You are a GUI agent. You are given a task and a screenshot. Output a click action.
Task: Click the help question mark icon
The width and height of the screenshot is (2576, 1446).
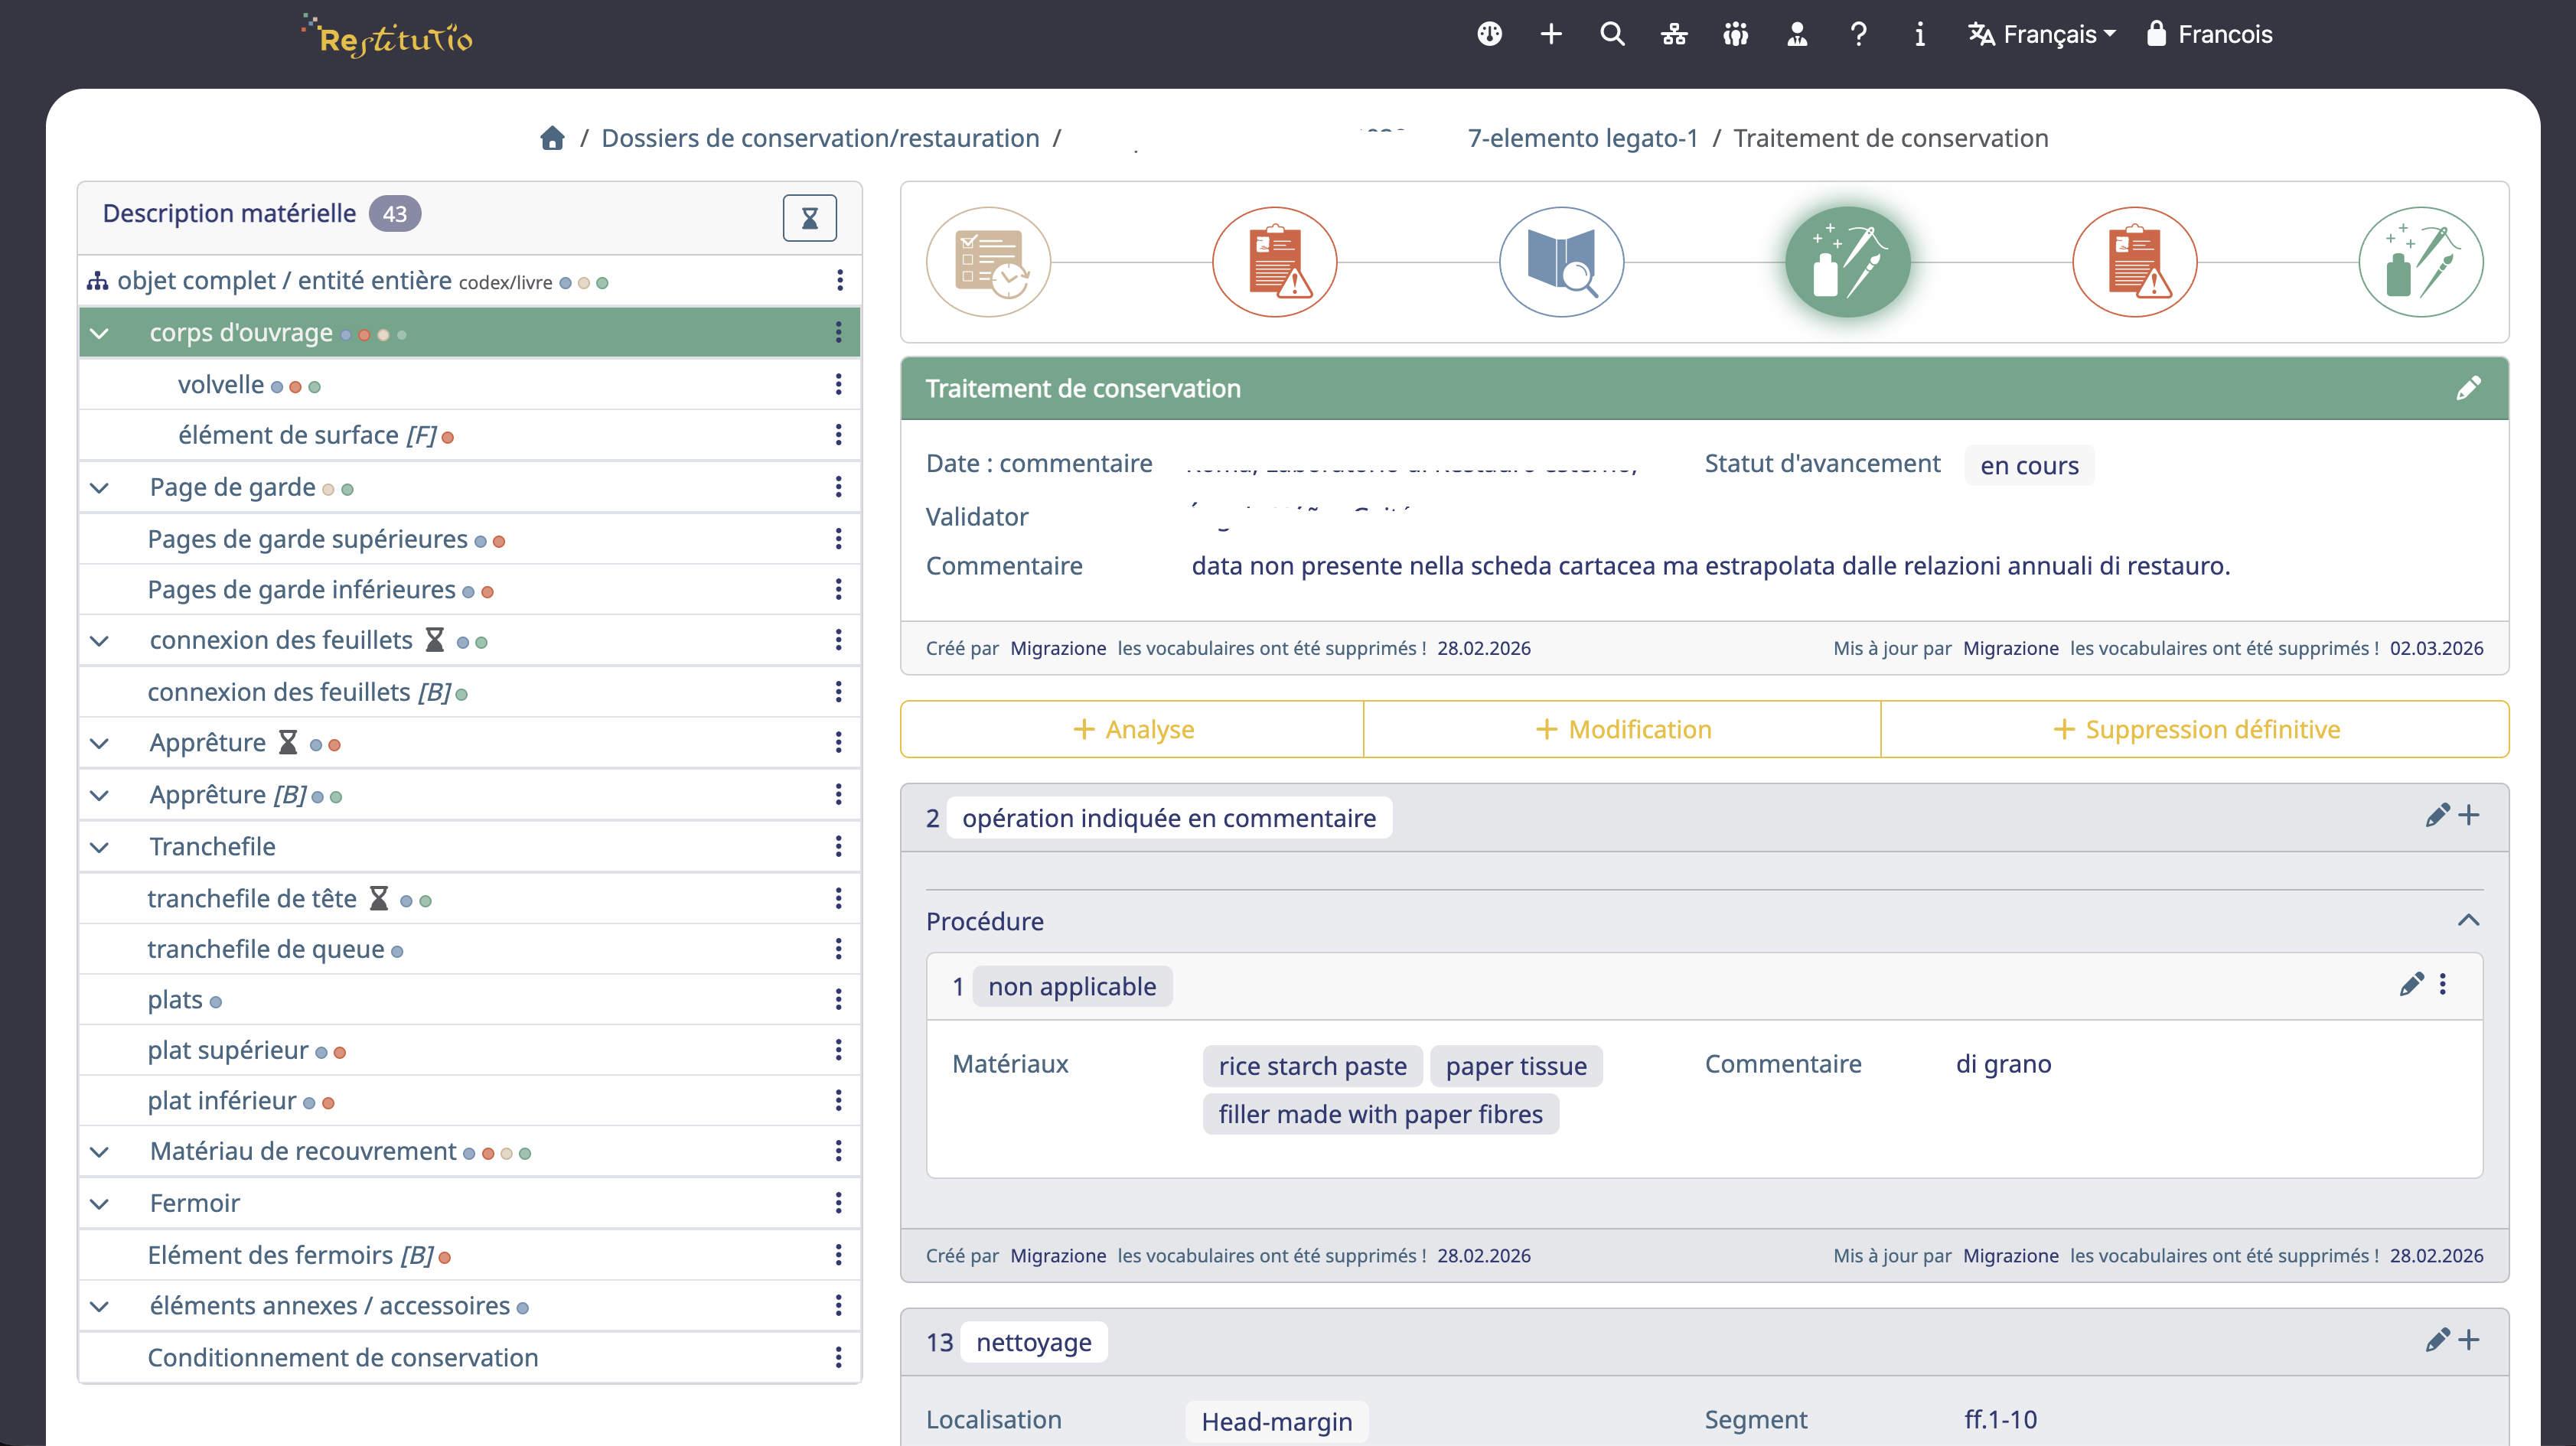(1859, 34)
